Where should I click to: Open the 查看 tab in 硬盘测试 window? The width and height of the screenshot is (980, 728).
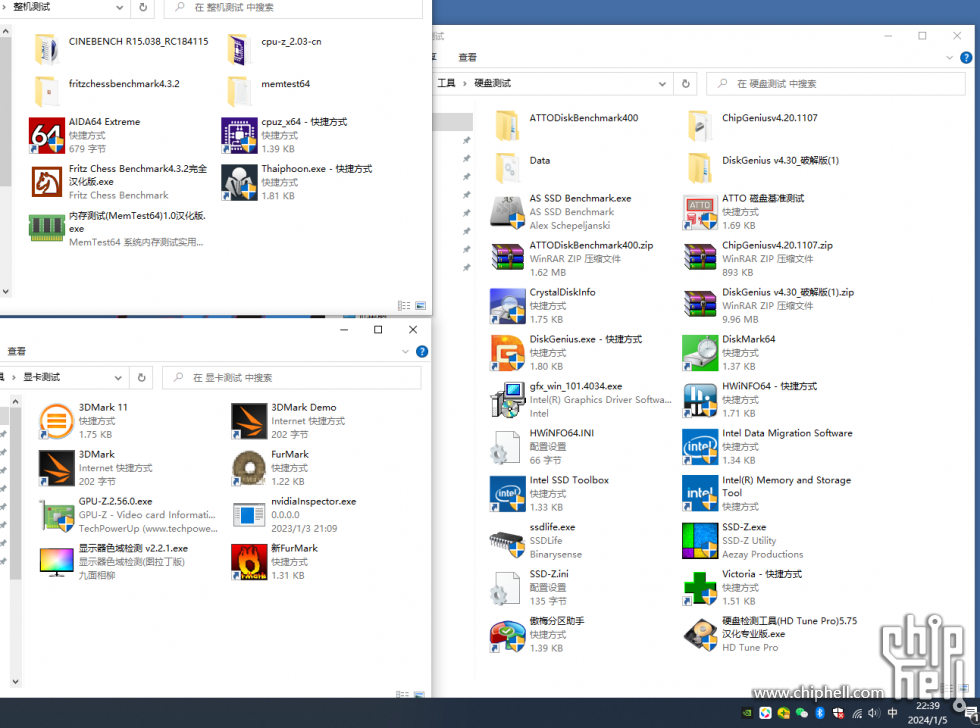(x=468, y=57)
